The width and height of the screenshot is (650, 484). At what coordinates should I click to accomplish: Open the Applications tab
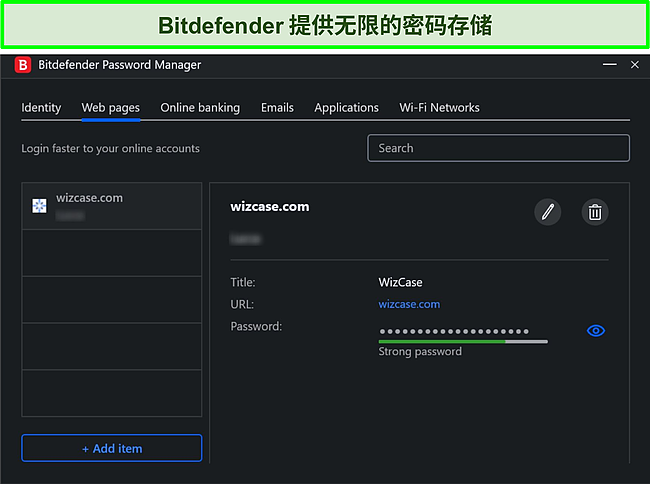tap(347, 108)
